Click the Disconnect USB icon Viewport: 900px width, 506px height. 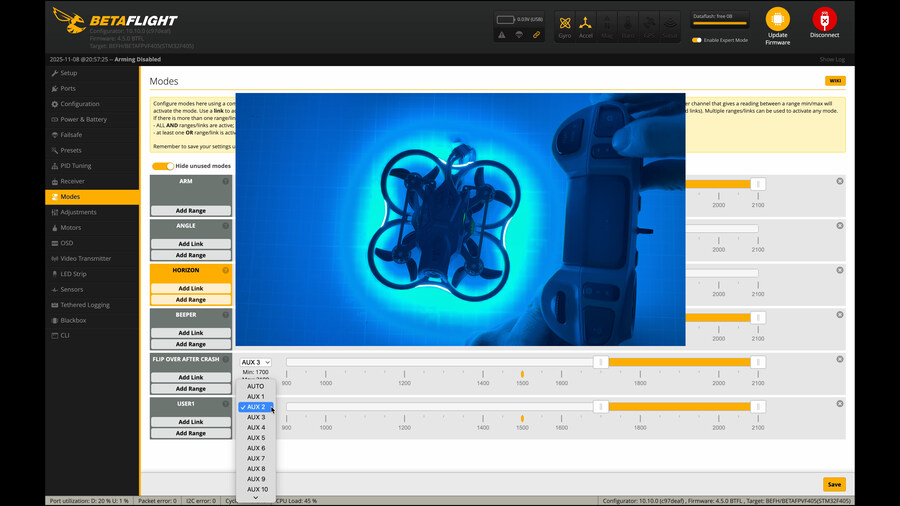pos(824,20)
